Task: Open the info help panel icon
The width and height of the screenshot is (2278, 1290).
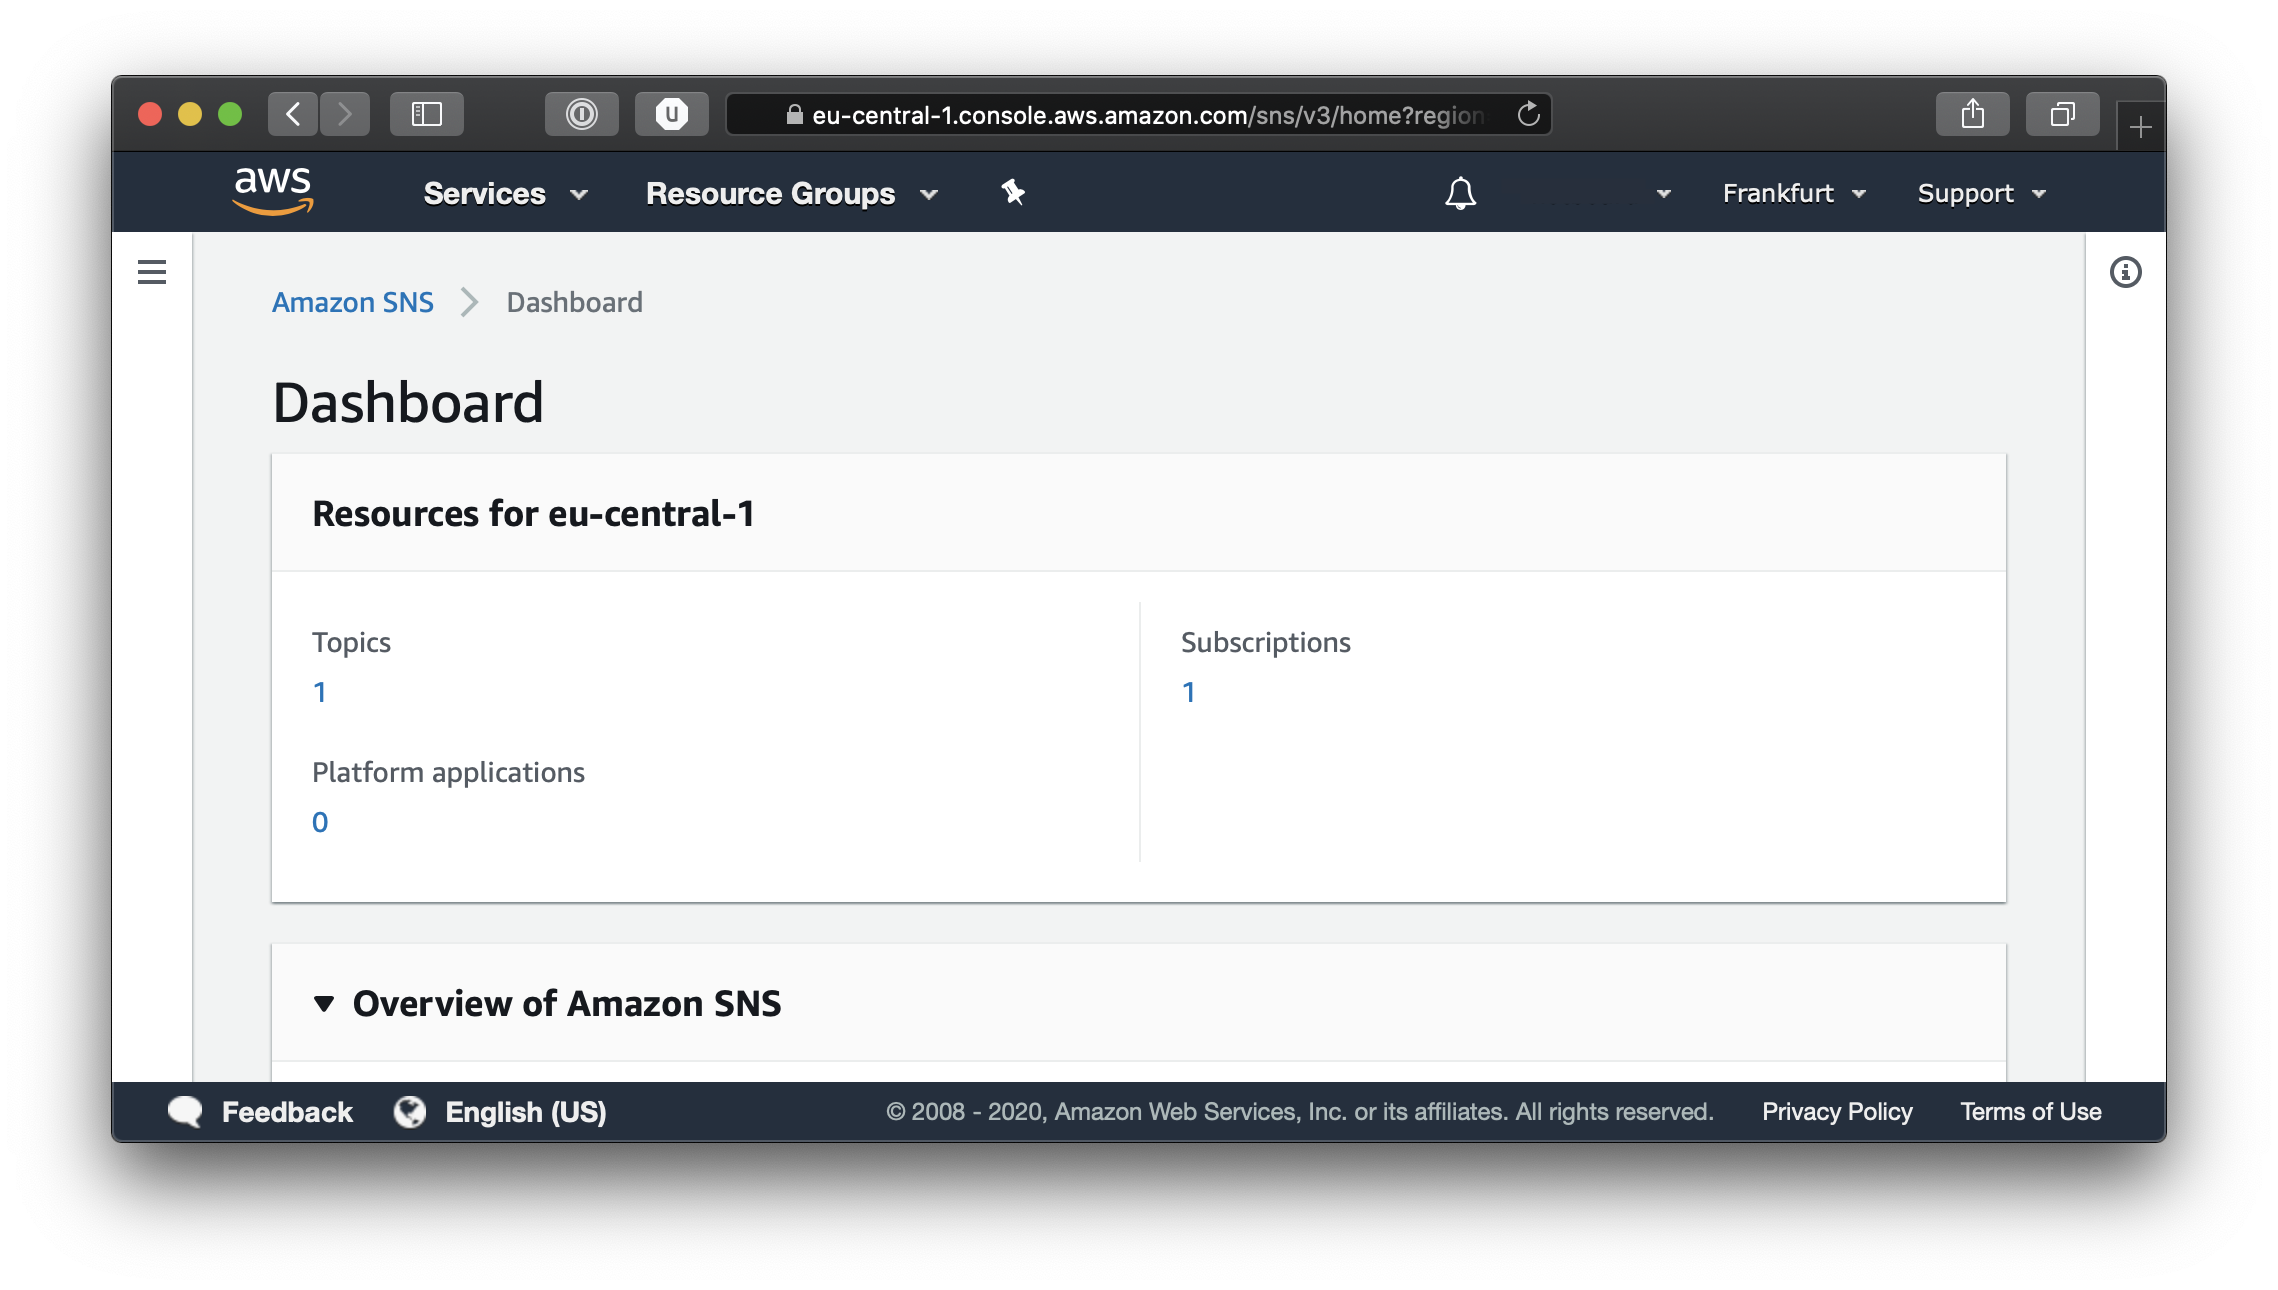Action: coord(2125,272)
